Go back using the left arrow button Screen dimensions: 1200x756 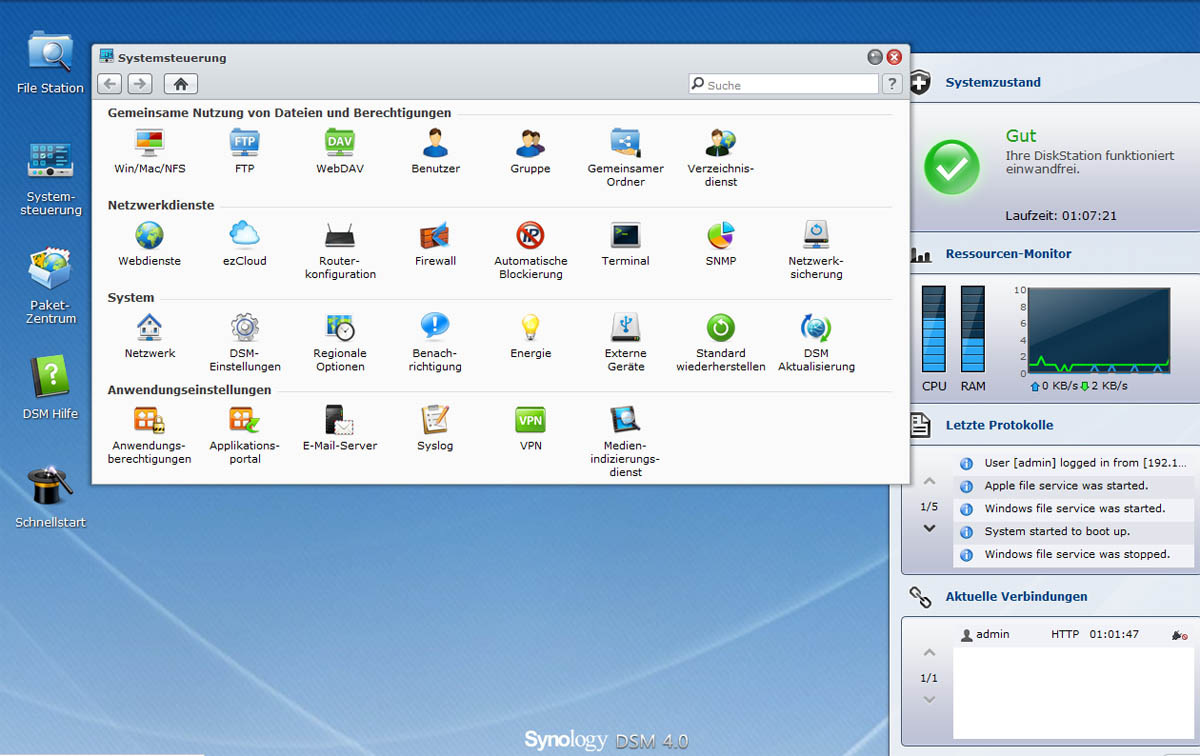coord(110,84)
